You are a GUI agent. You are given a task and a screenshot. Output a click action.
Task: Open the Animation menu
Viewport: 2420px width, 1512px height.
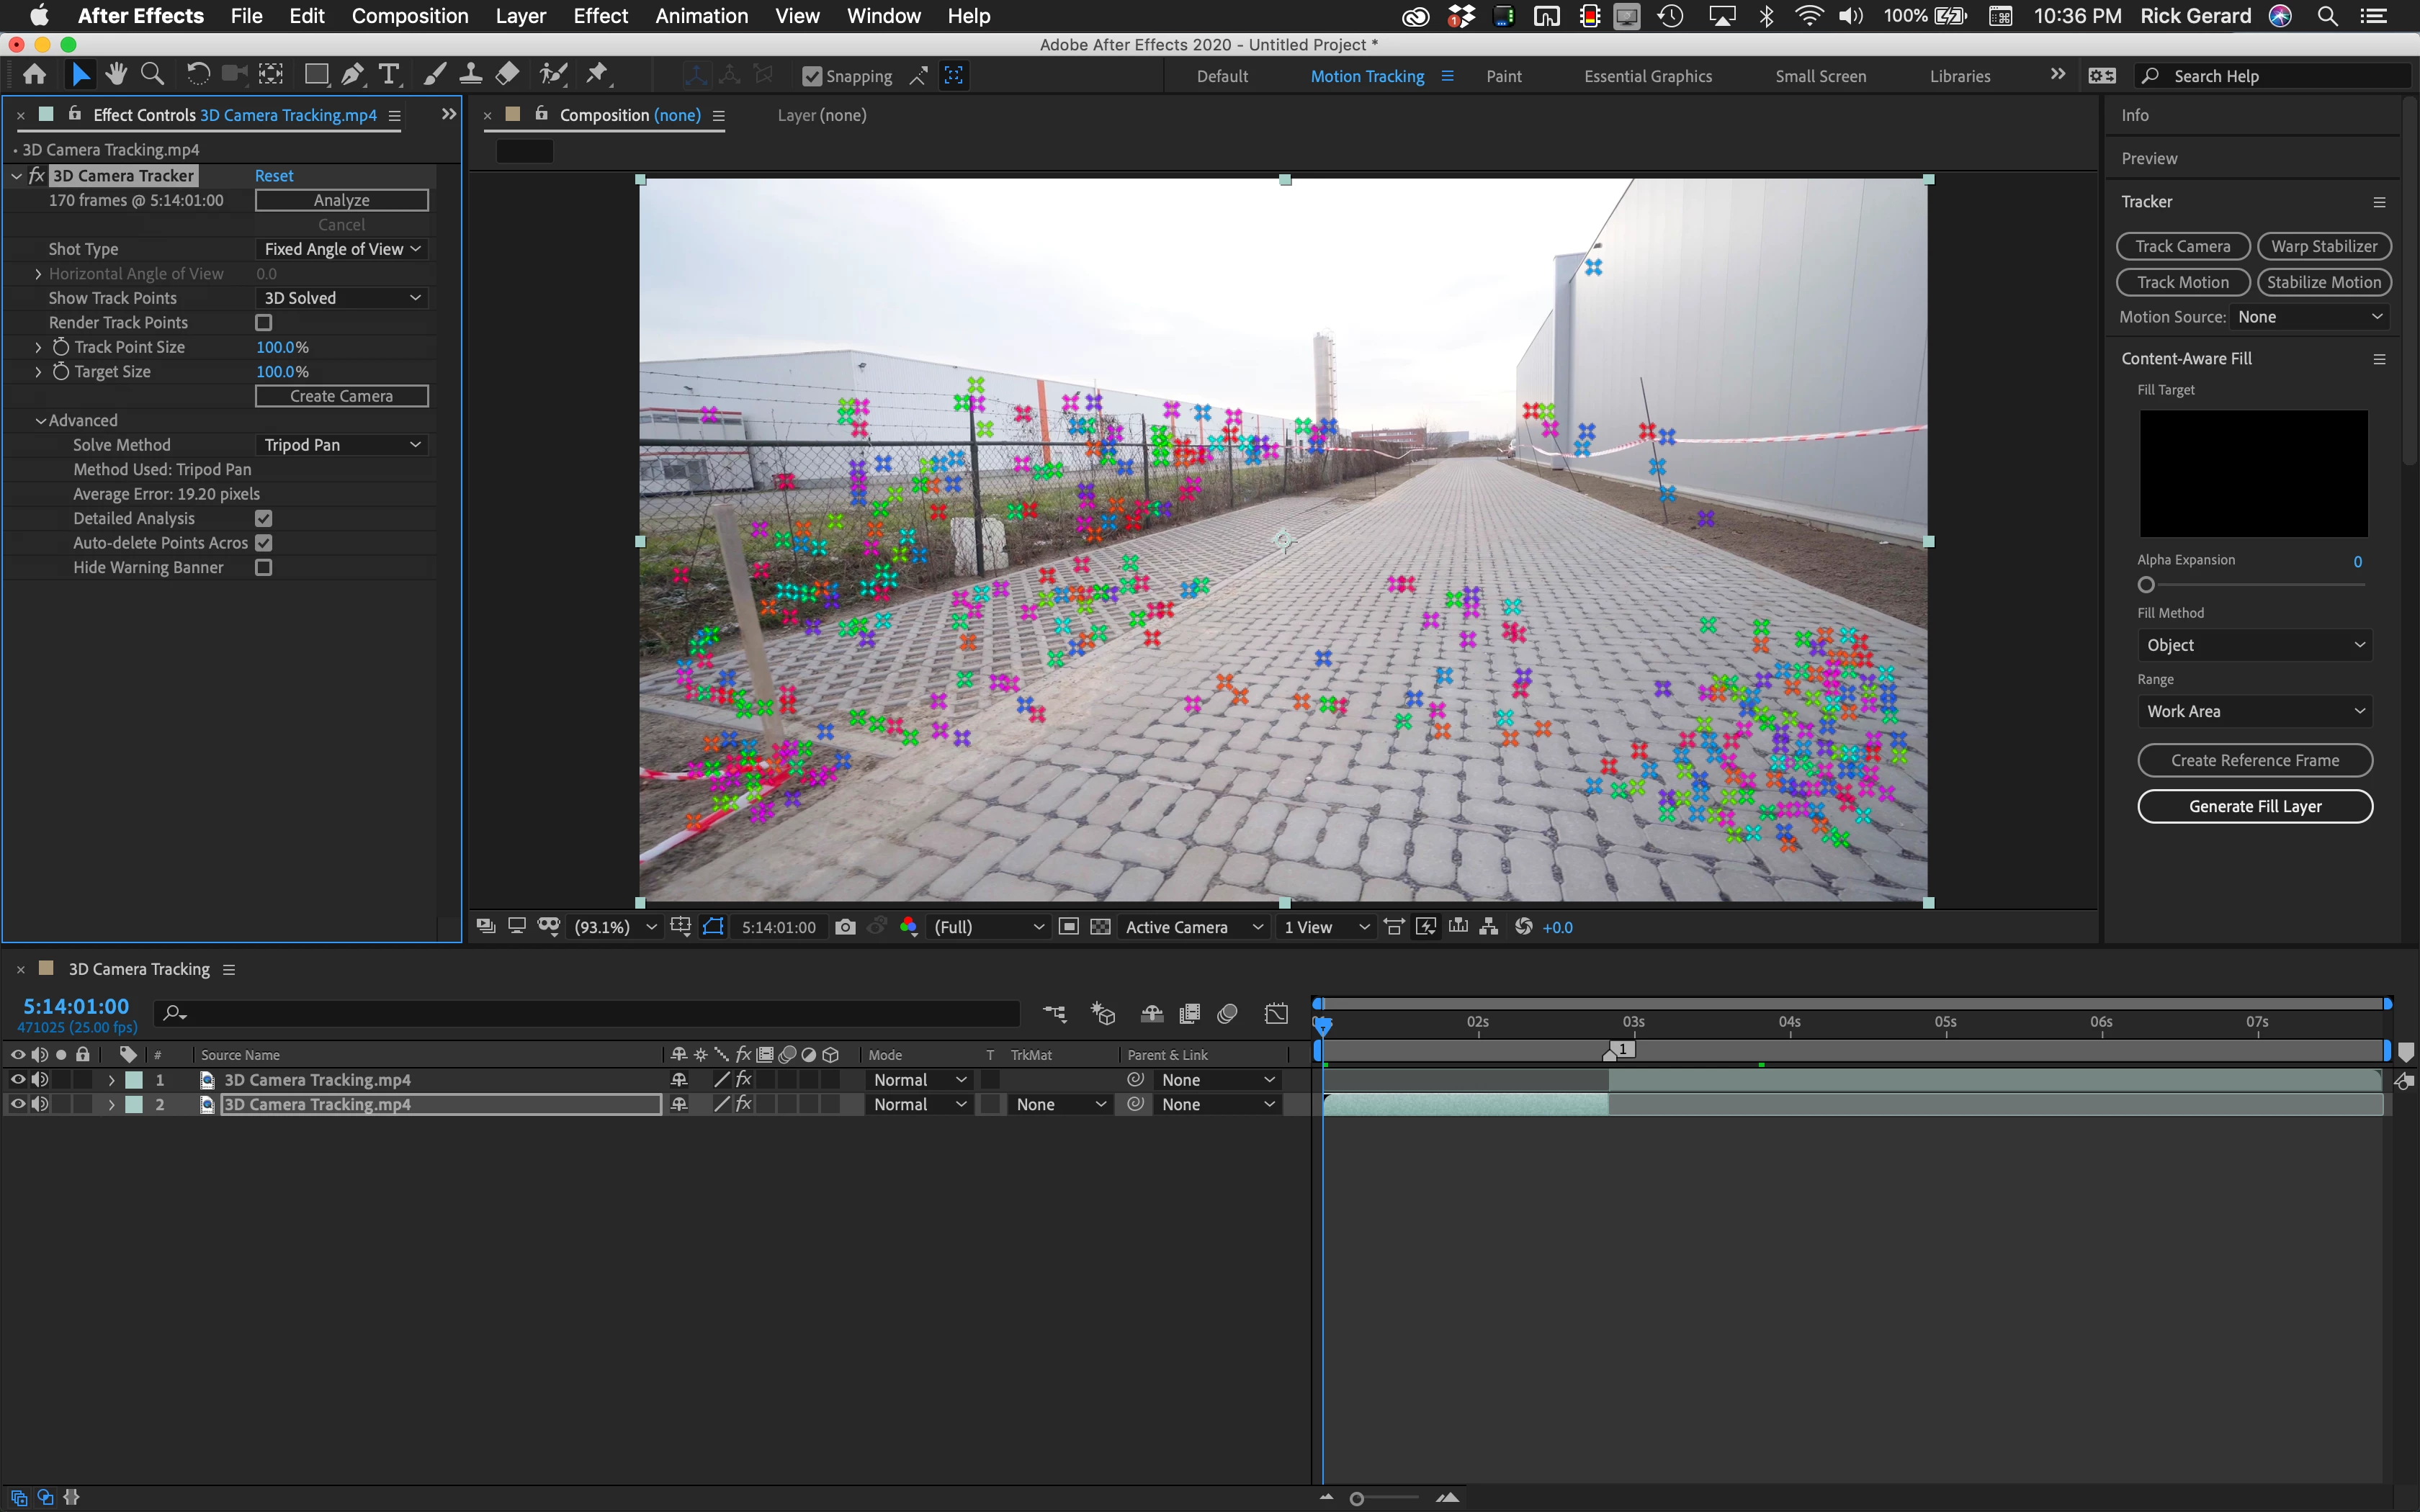(701, 16)
